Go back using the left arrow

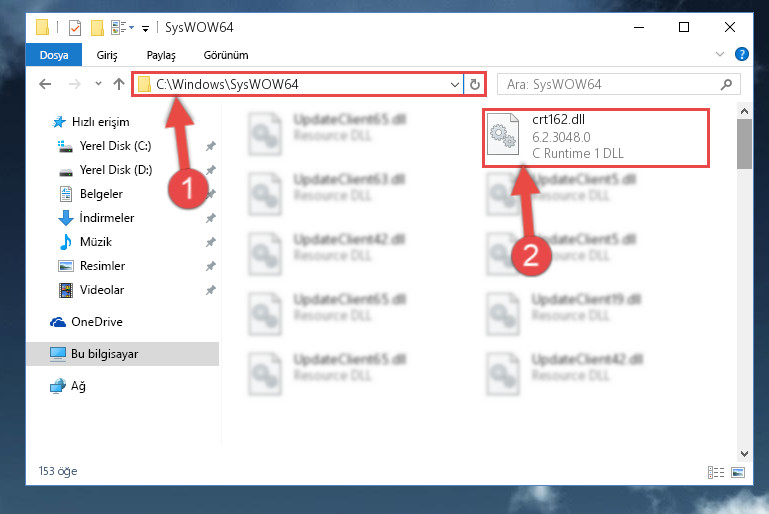[x=45, y=84]
